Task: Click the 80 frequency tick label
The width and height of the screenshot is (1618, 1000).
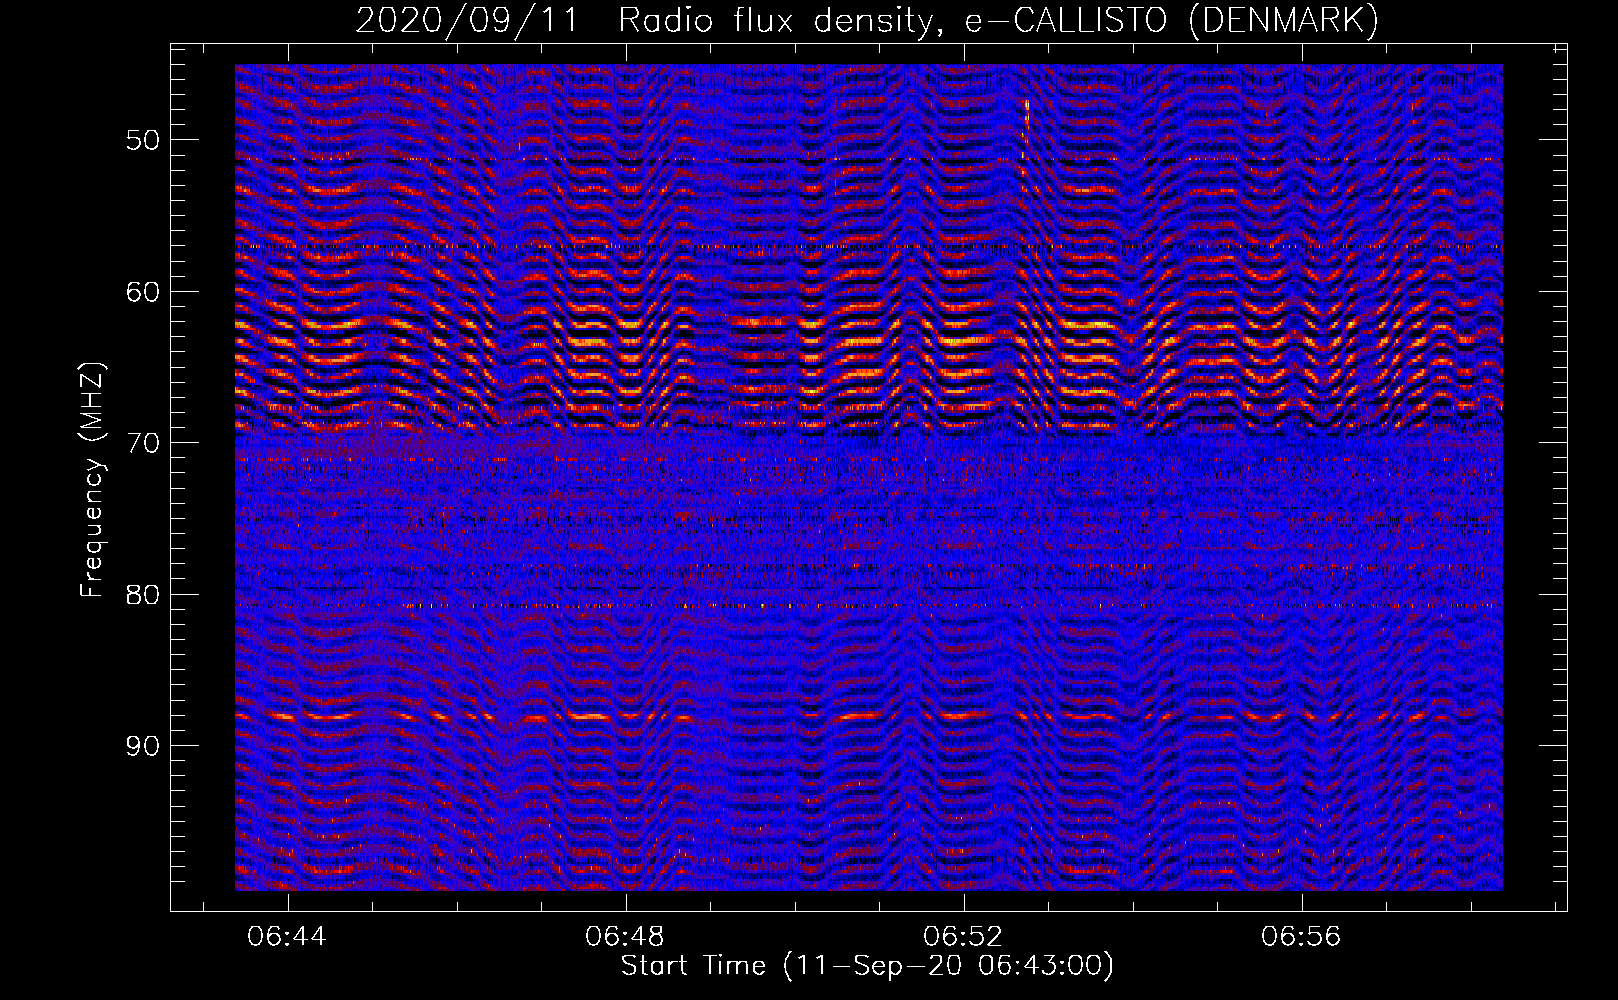Action: (x=143, y=595)
